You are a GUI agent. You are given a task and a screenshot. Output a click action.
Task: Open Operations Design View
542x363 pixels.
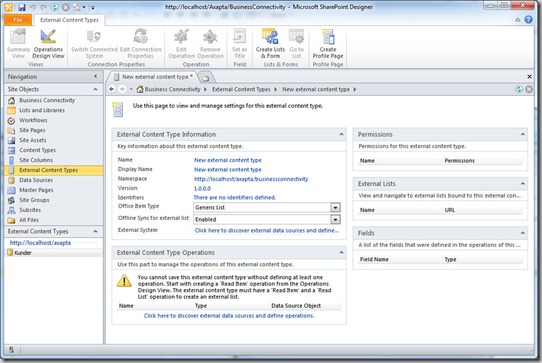pyautogui.click(x=48, y=44)
